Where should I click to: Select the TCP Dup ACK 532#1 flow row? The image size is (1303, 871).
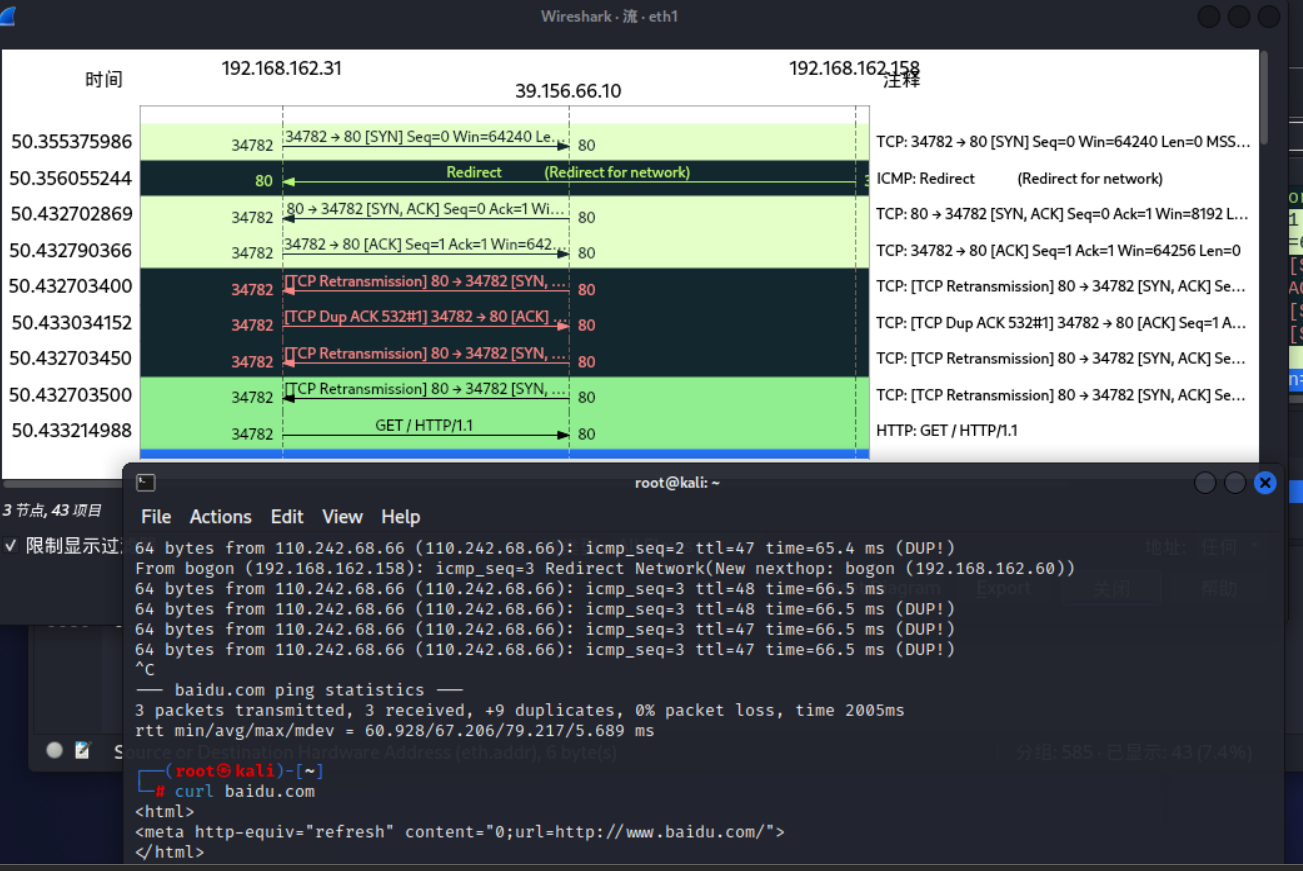tap(504, 322)
